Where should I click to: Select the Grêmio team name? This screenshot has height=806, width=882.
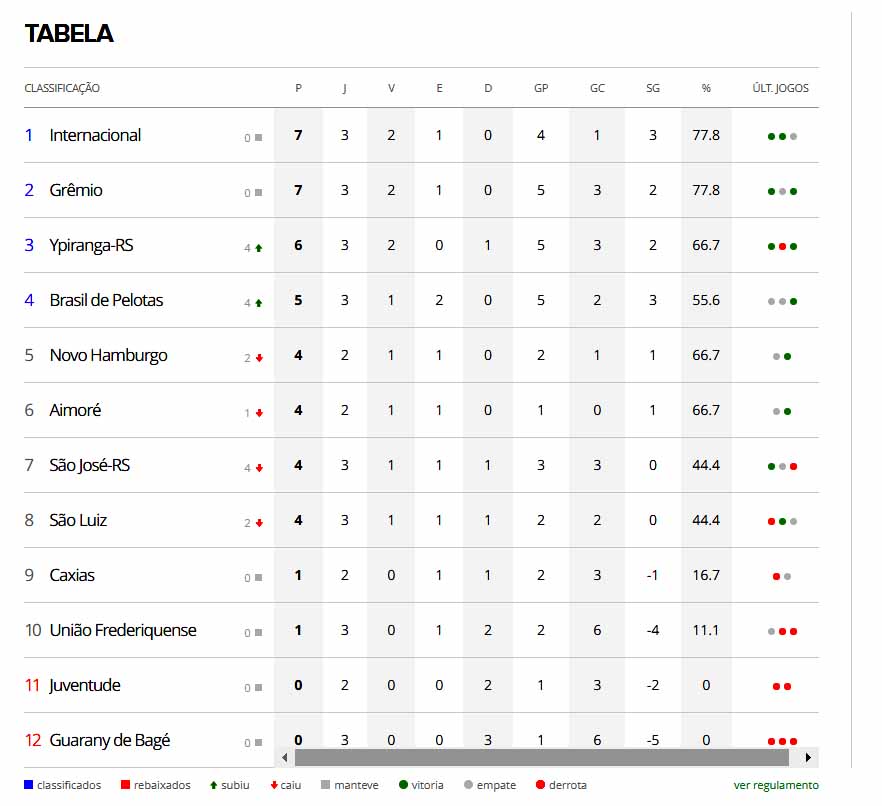click(x=76, y=190)
